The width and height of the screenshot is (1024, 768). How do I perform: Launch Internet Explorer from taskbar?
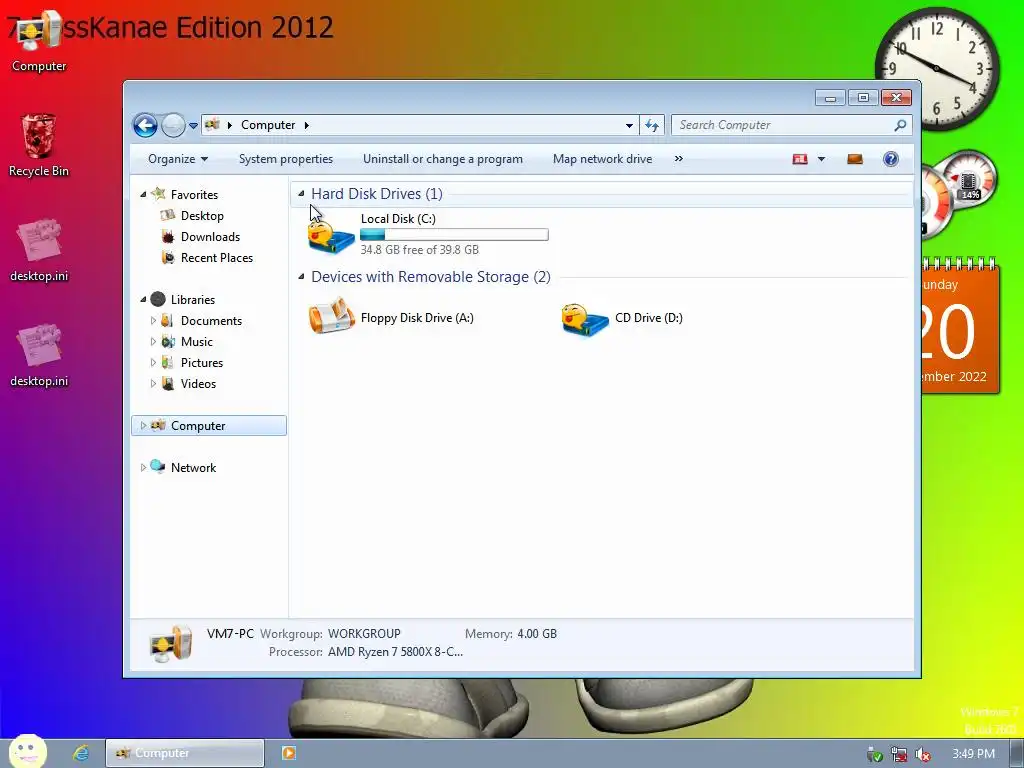tap(81, 753)
